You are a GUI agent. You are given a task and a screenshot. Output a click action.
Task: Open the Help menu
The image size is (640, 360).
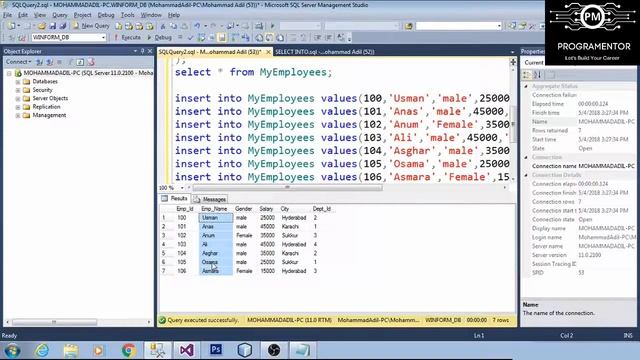(174, 15)
